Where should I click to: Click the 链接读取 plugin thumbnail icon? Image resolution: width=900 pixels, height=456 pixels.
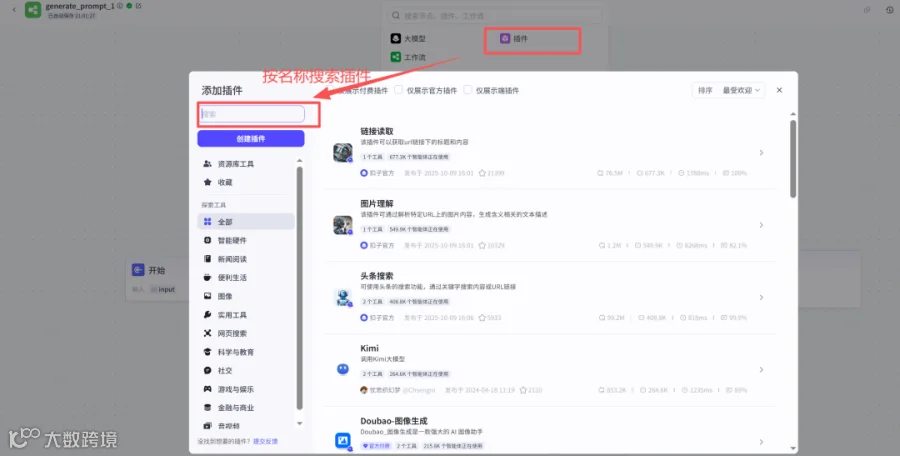[343, 153]
